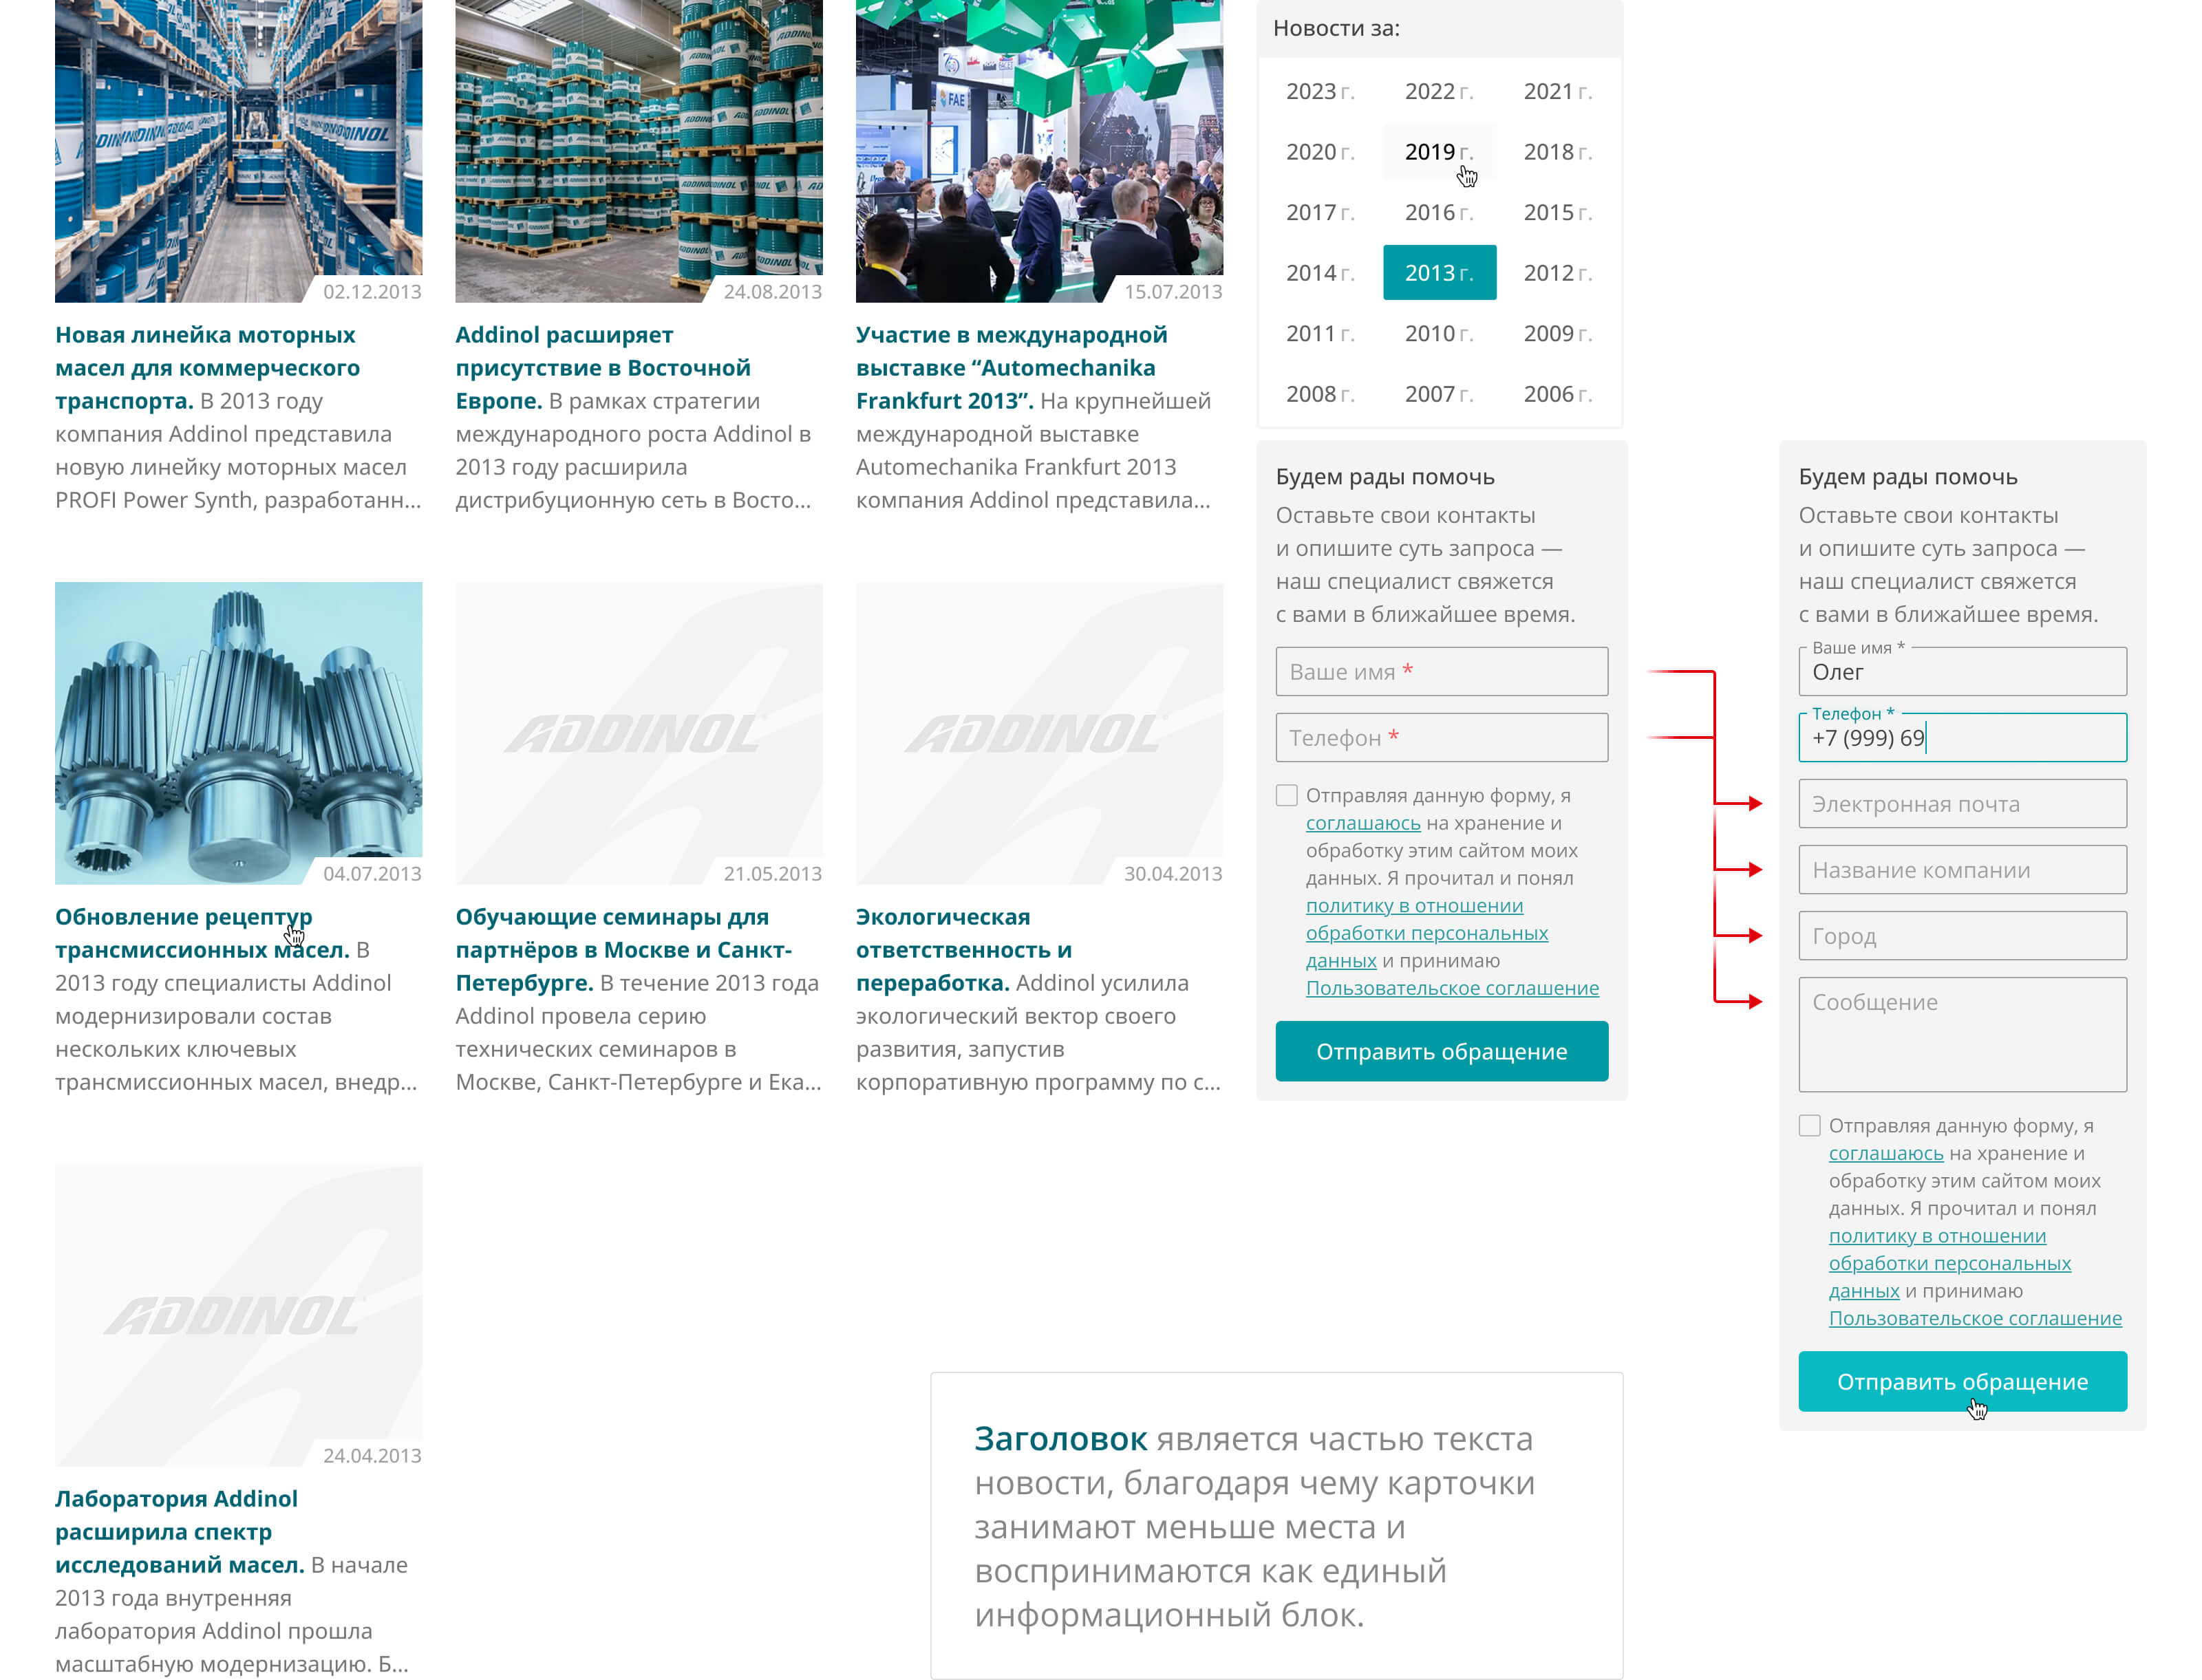Select the 2018 news year

[1558, 152]
